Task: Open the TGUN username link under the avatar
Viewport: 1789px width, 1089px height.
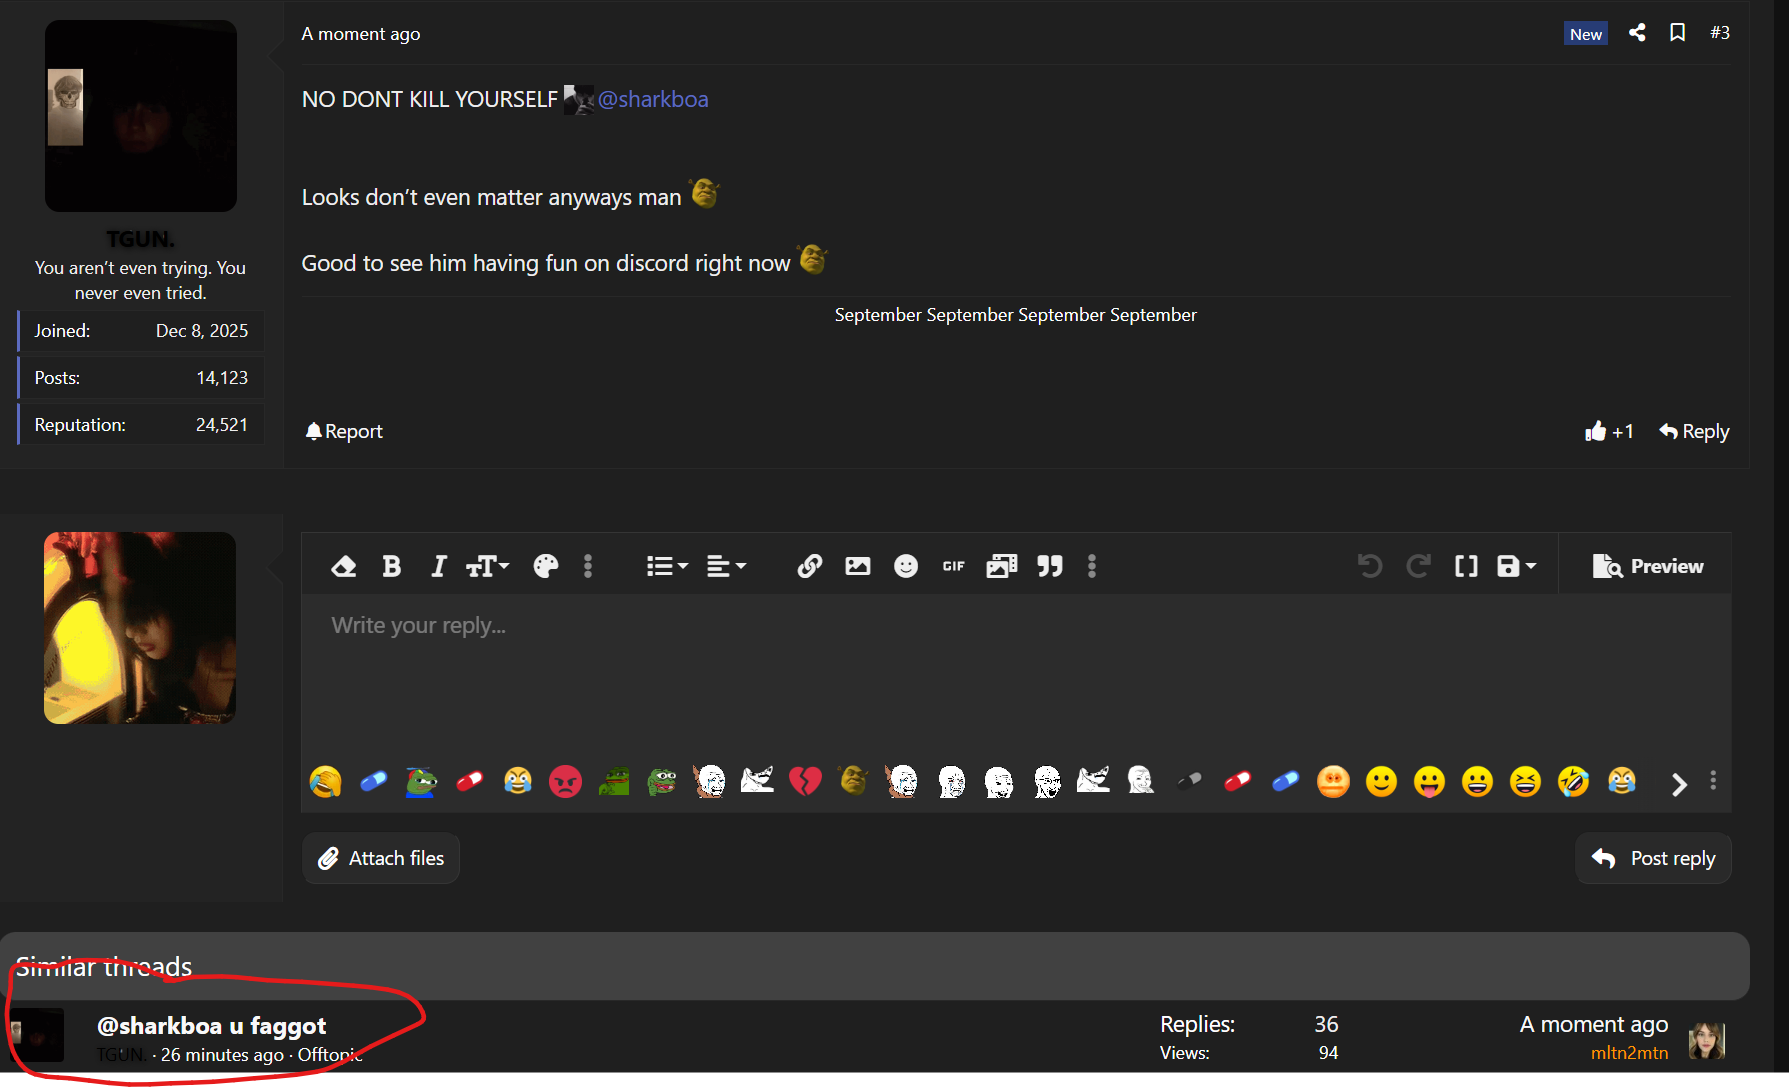Action: click(x=140, y=239)
